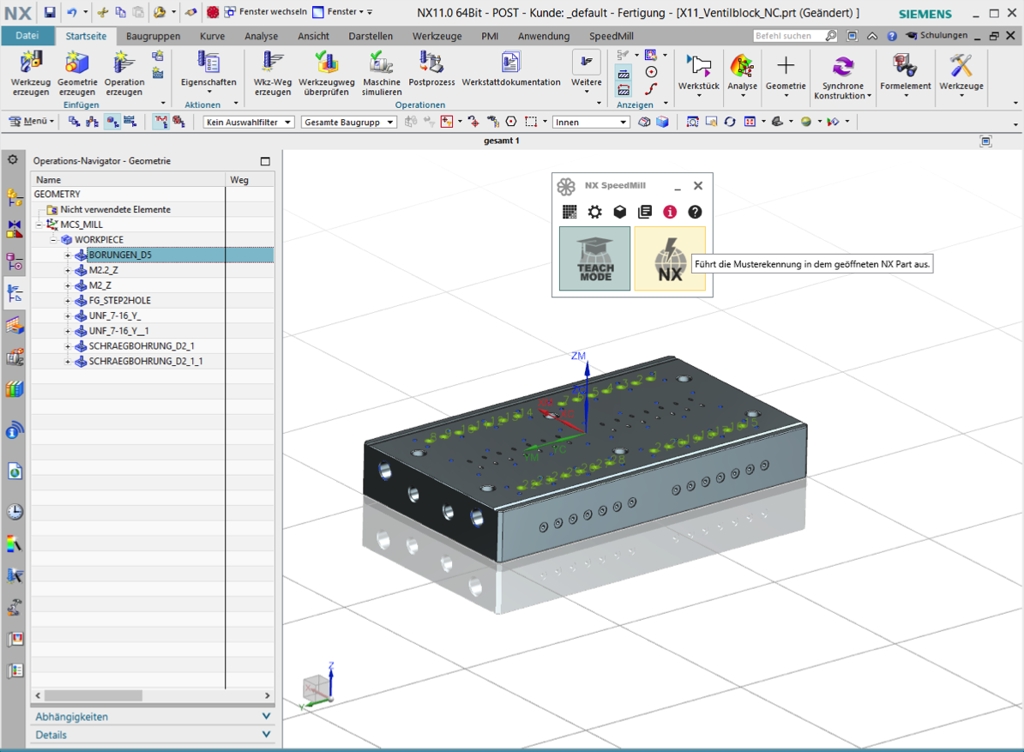Close the NX SpeedMill dialog
This screenshot has height=752, width=1024.
click(x=697, y=185)
